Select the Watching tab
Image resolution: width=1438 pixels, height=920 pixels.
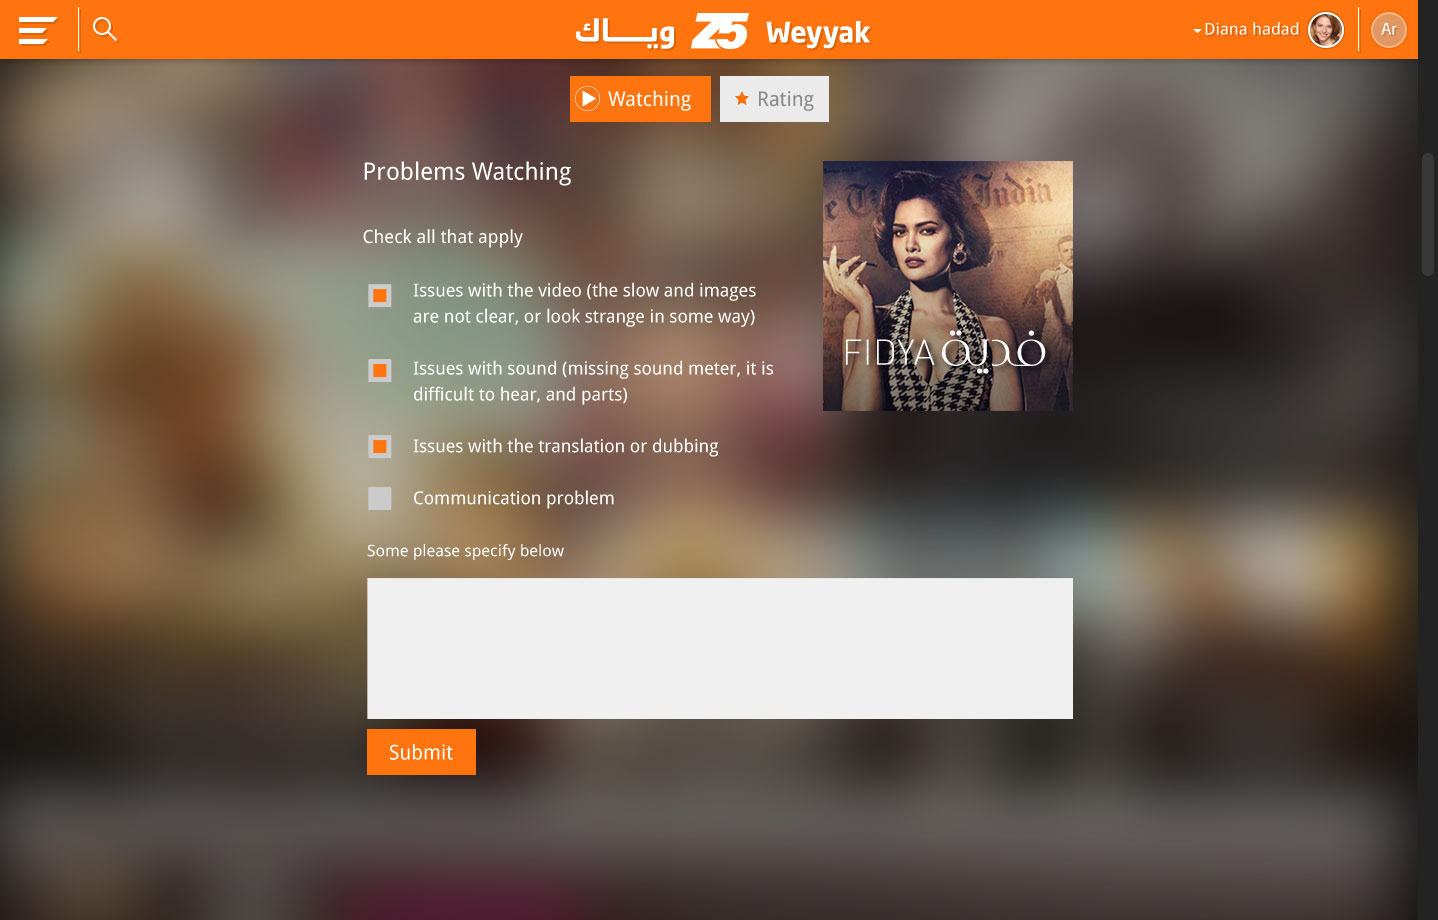click(x=640, y=99)
